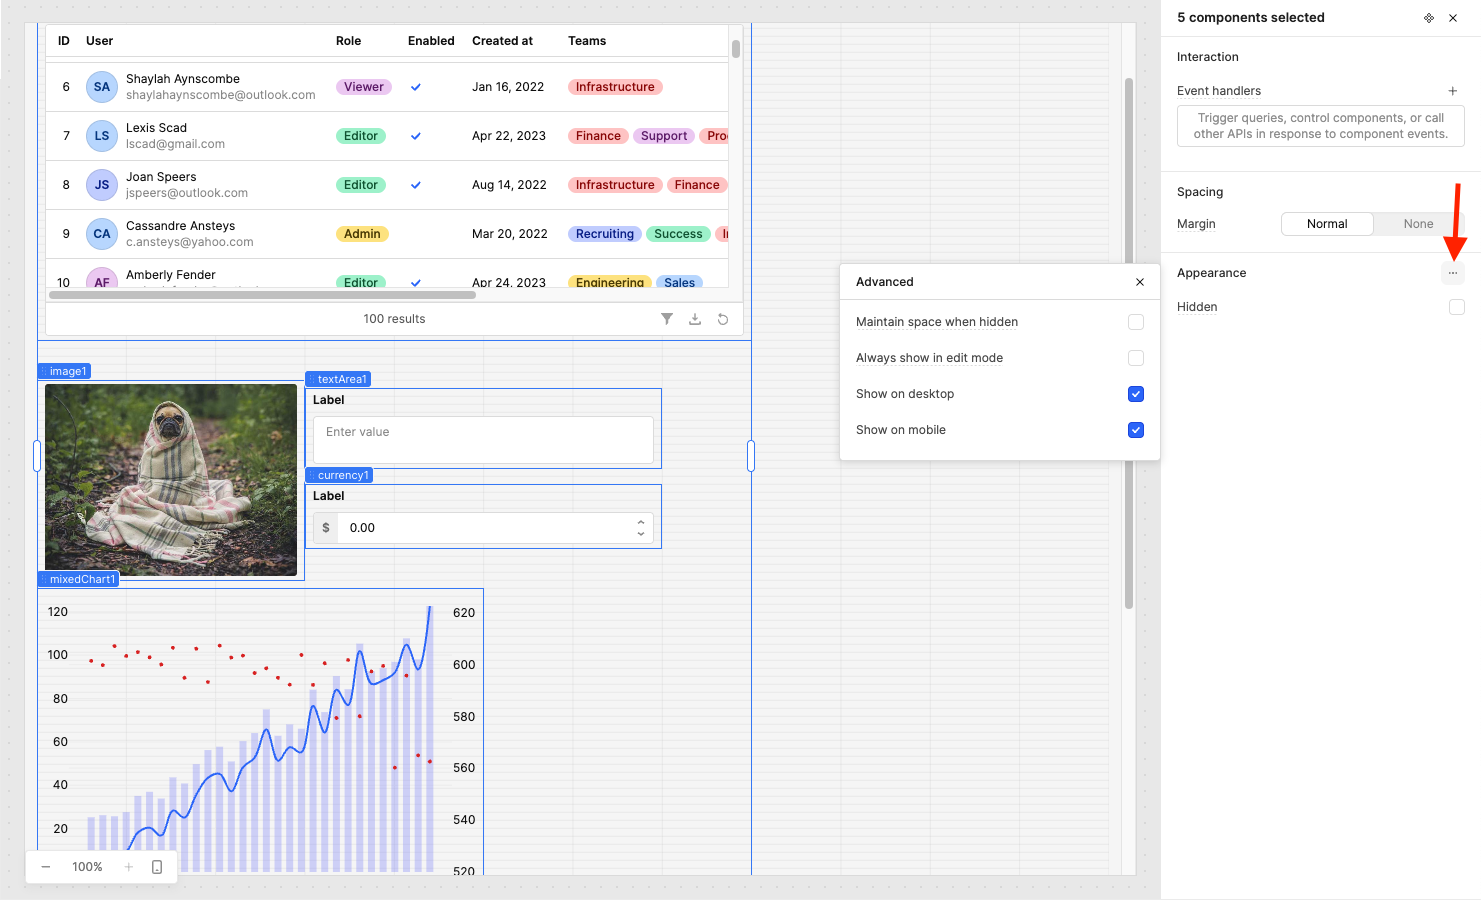Click the 100% zoom level value
1481x905 pixels.
(87, 867)
